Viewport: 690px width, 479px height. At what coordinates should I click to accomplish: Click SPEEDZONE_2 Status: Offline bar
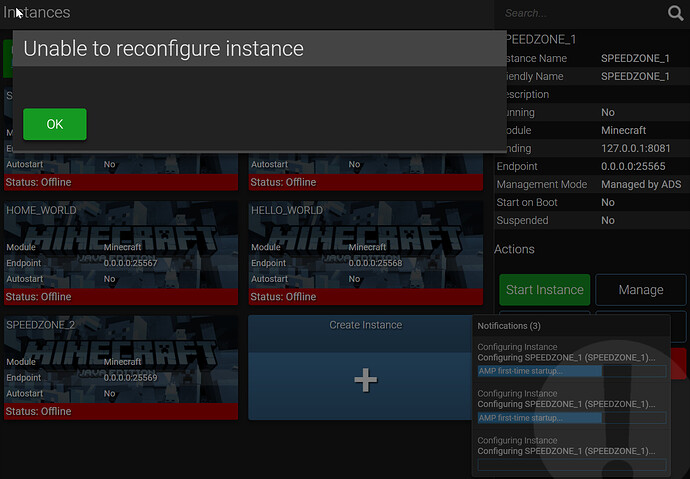coord(121,411)
